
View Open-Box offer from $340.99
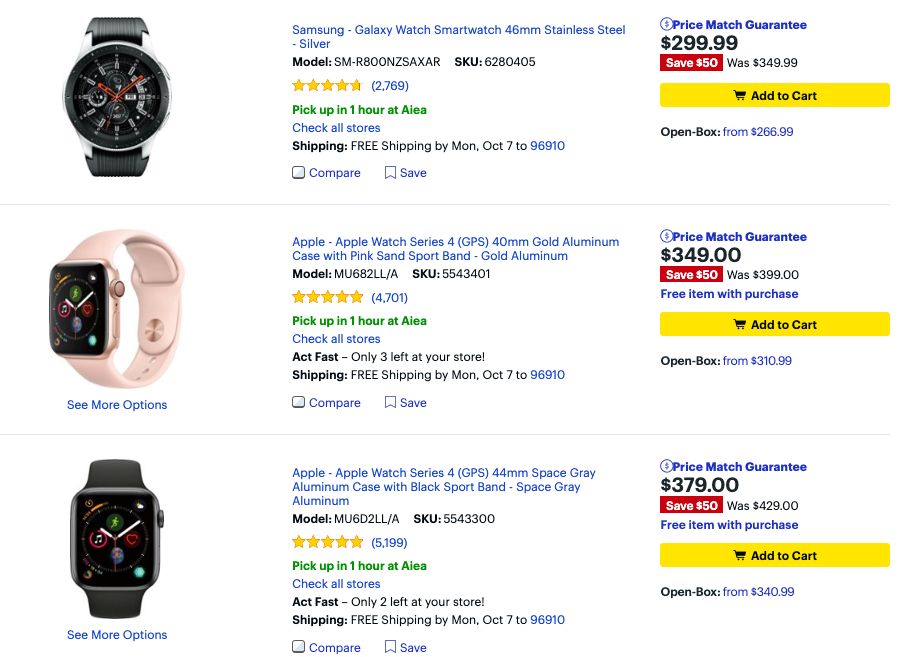[x=758, y=592]
